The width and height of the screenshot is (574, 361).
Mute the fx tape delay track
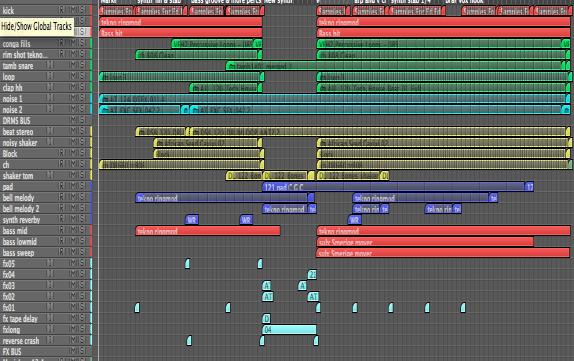[x=74, y=318]
